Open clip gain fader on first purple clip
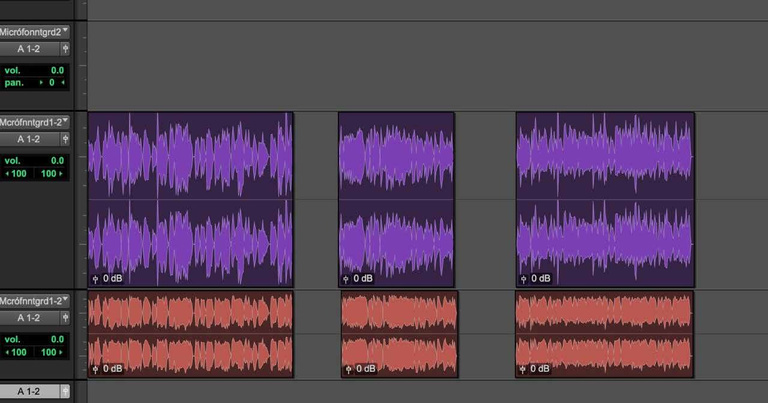The width and height of the screenshot is (768, 403). (x=96, y=278)
